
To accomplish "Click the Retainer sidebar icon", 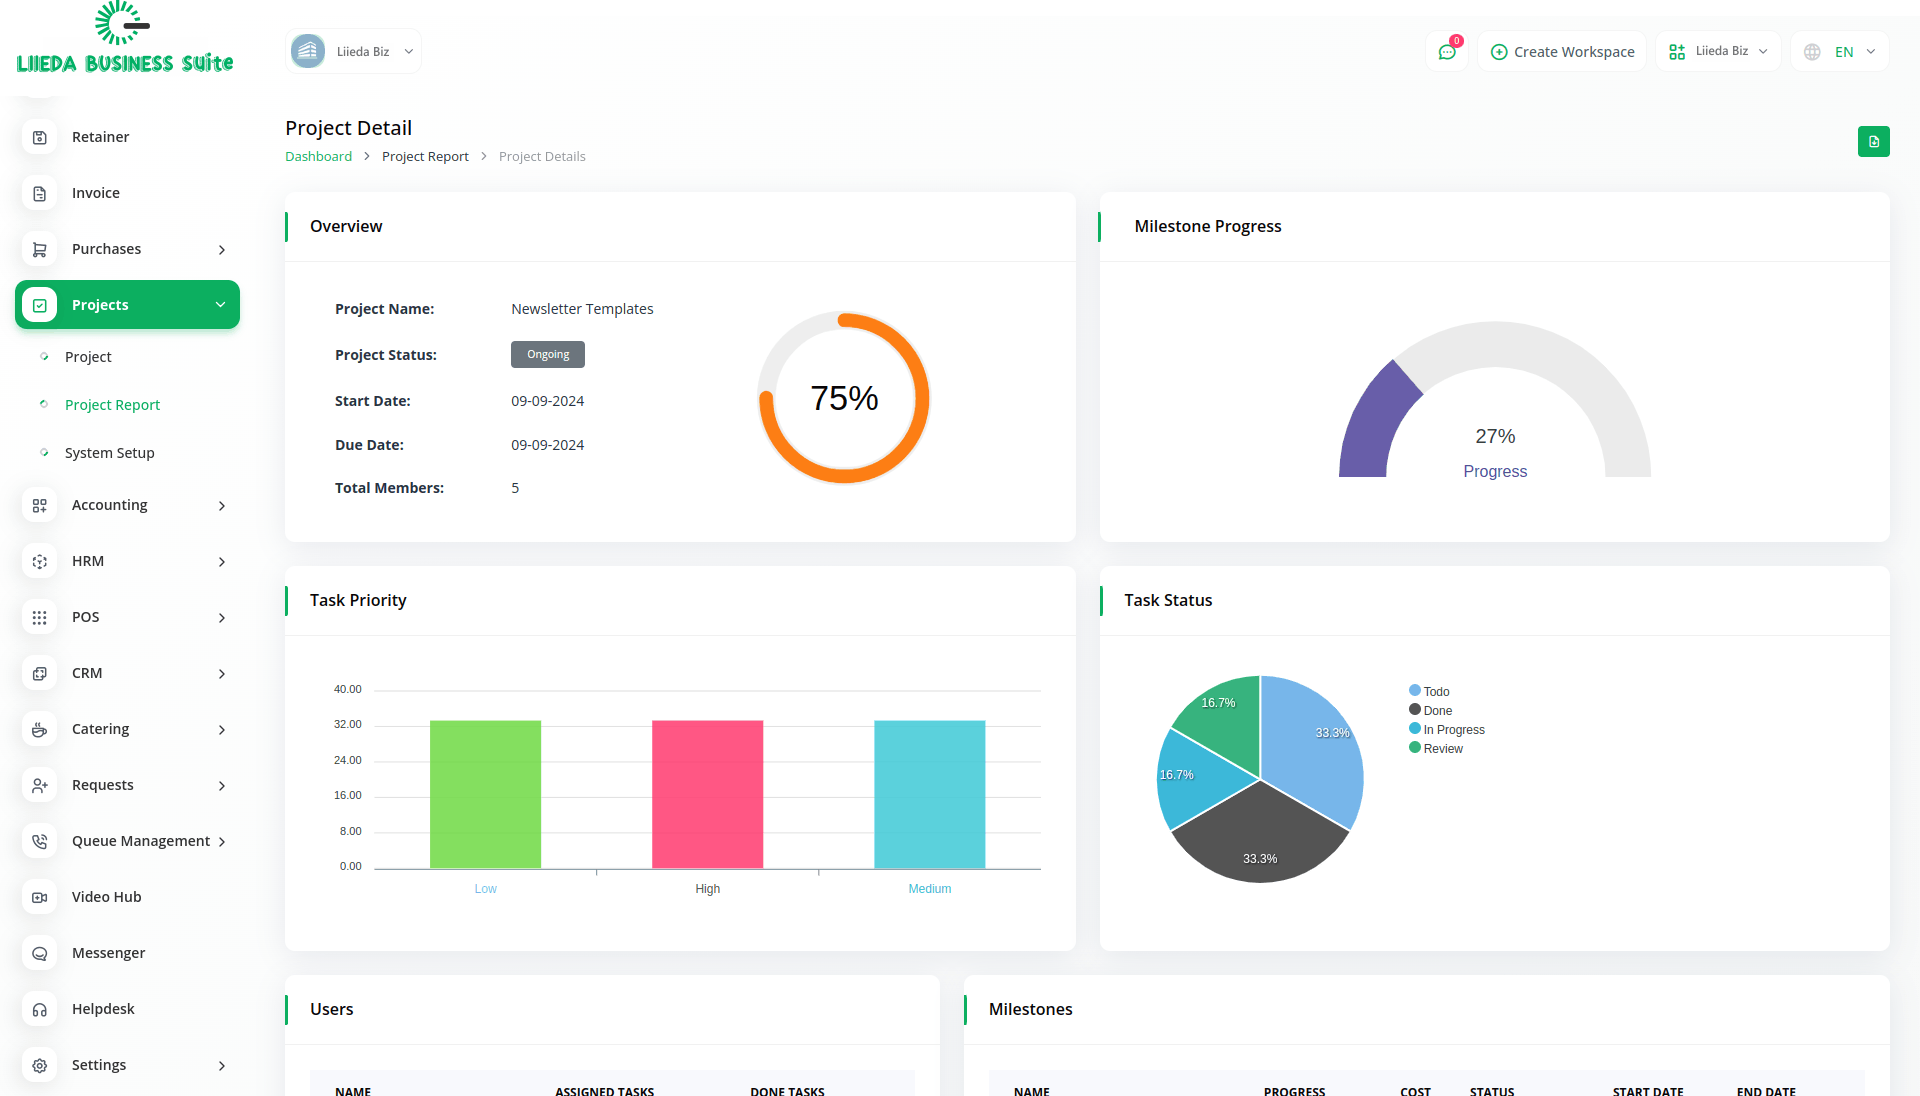I will [40, 137].
